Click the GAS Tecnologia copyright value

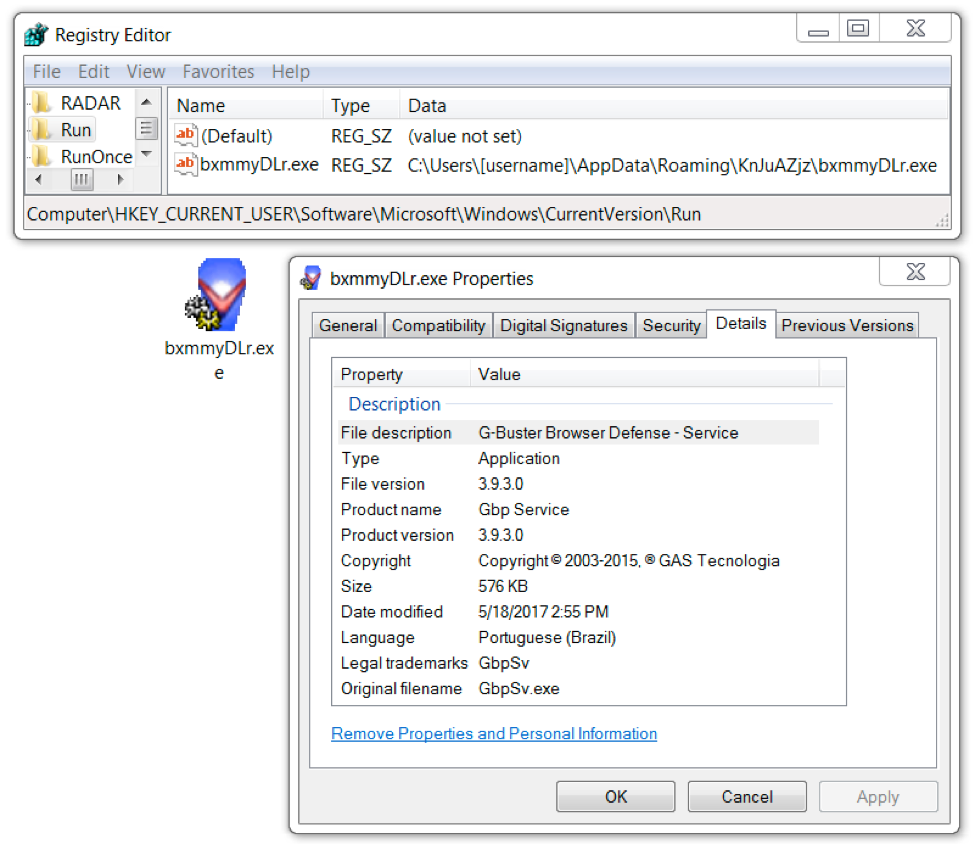(629, 560)
